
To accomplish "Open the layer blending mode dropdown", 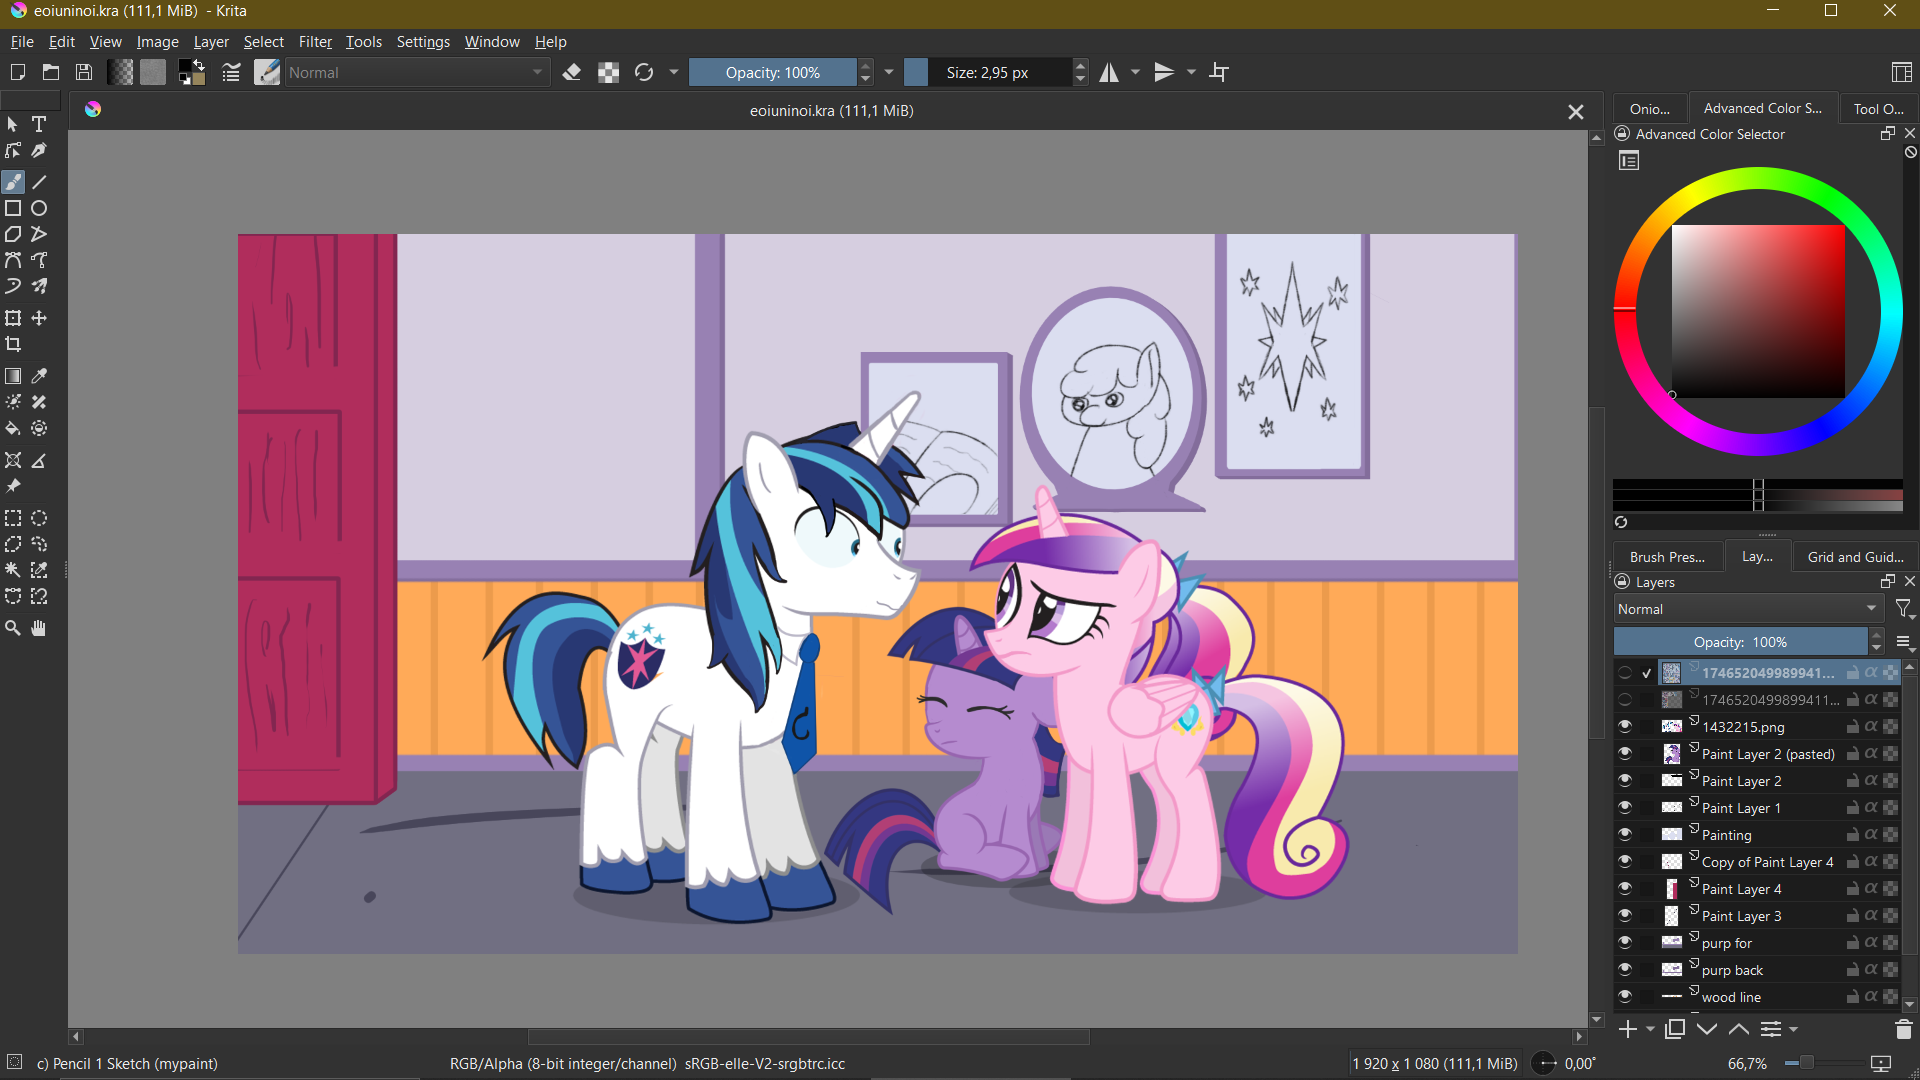I will (x=1748, y=609).
